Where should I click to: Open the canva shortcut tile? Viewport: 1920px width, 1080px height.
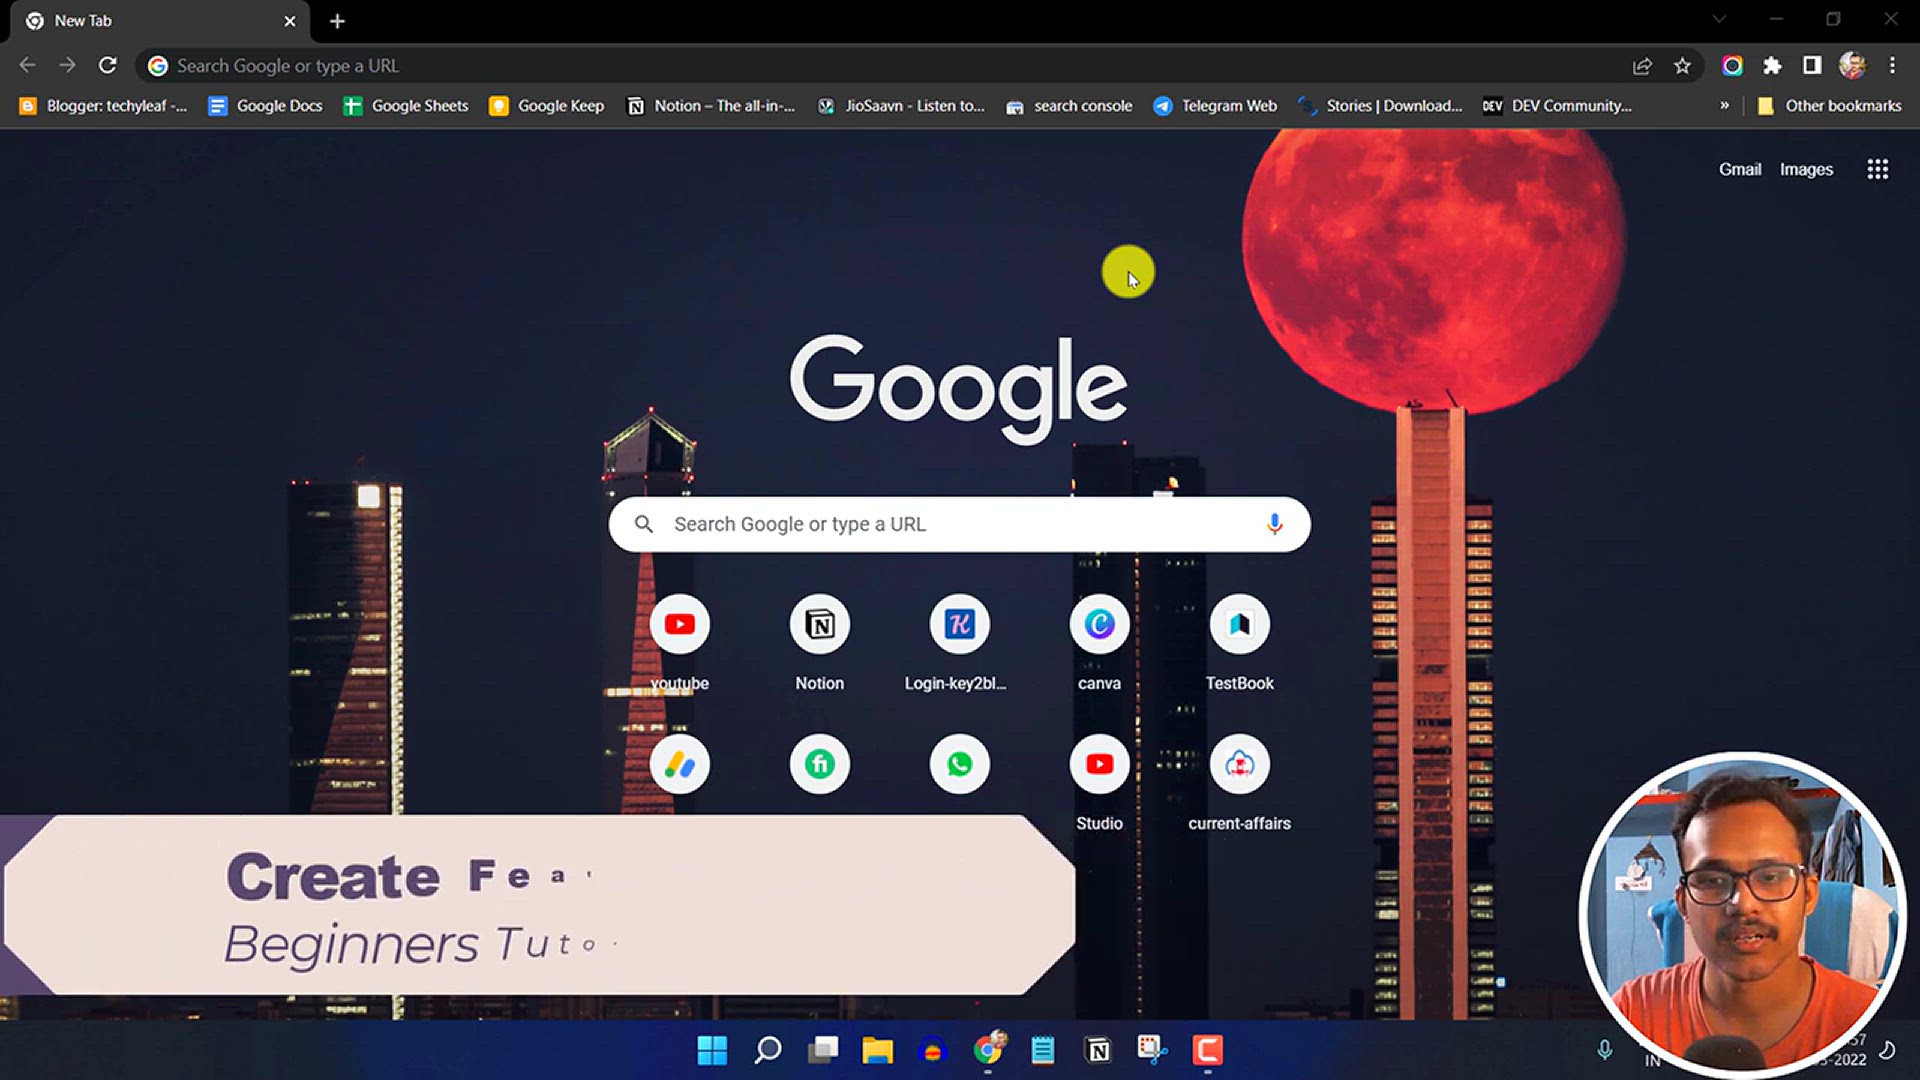tap(1100, 625)
